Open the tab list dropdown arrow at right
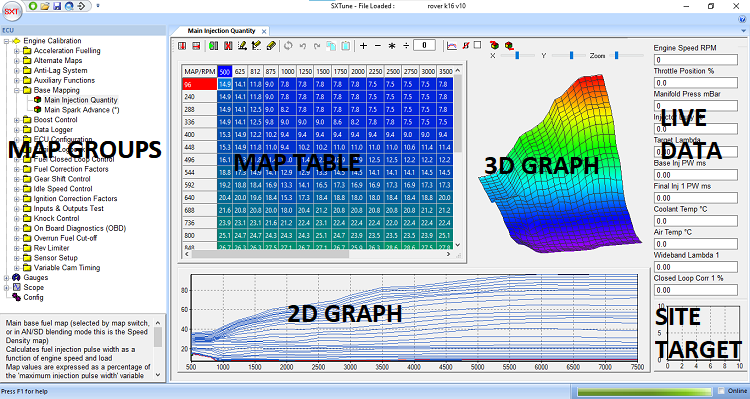The image size is (750, 399). coord(742,31)
